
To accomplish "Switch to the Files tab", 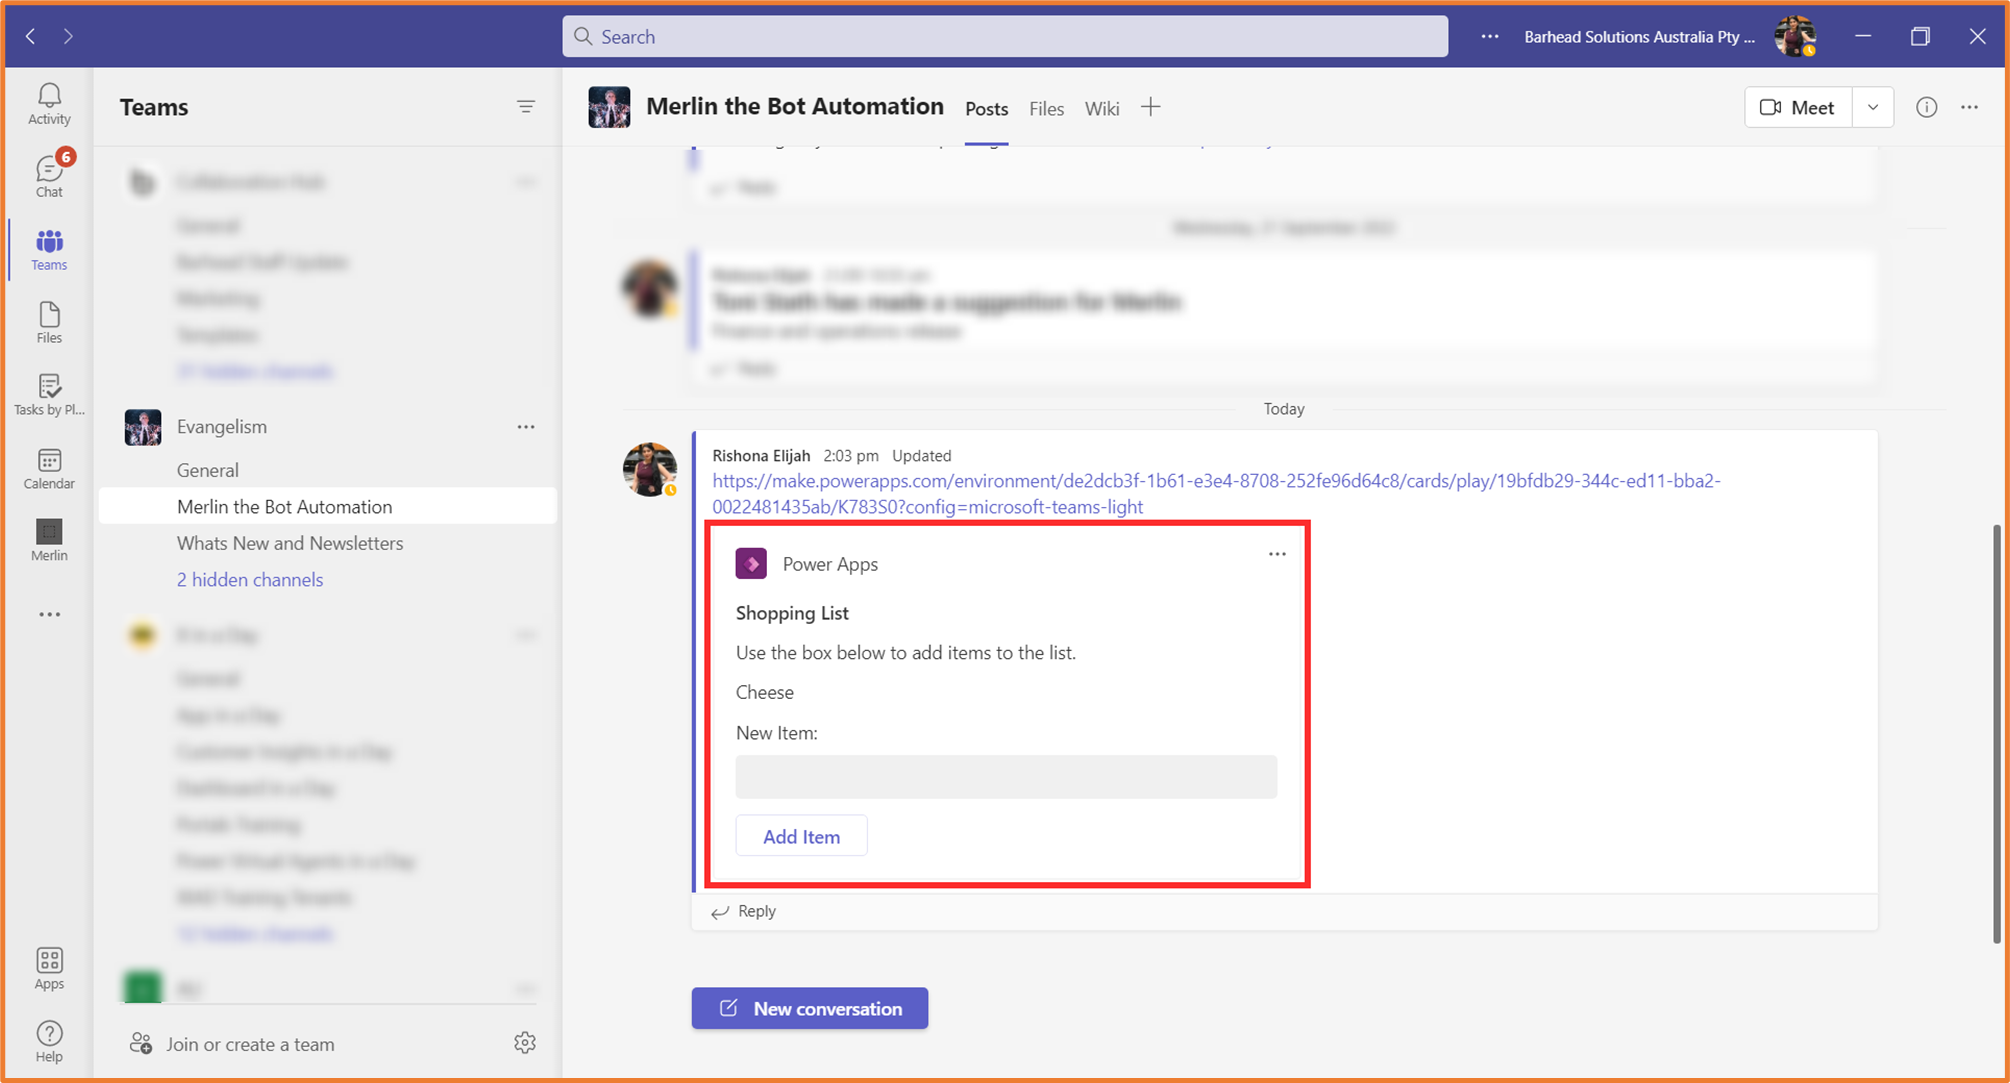I will [x=1046, y=108].
